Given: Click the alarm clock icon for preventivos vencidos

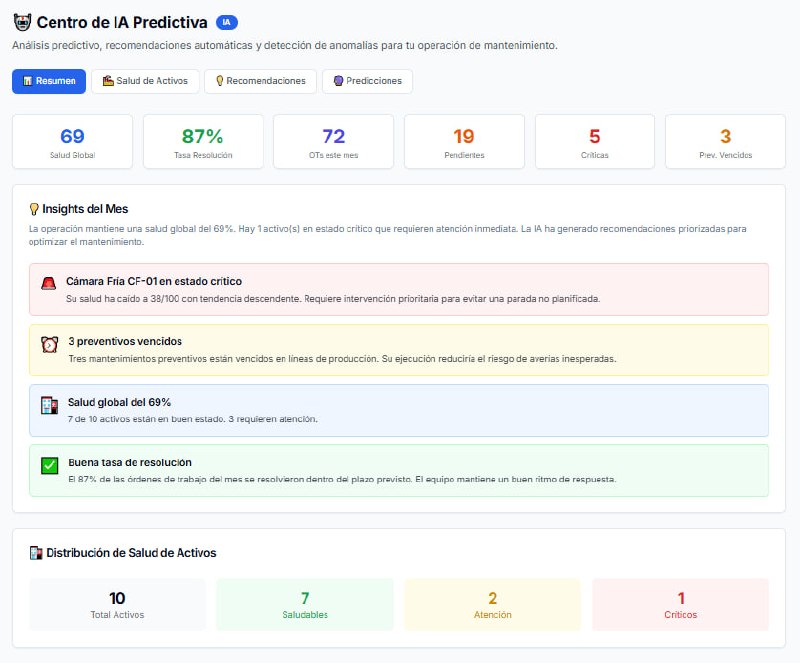Looking at the screenshot, I should [49, 344].
